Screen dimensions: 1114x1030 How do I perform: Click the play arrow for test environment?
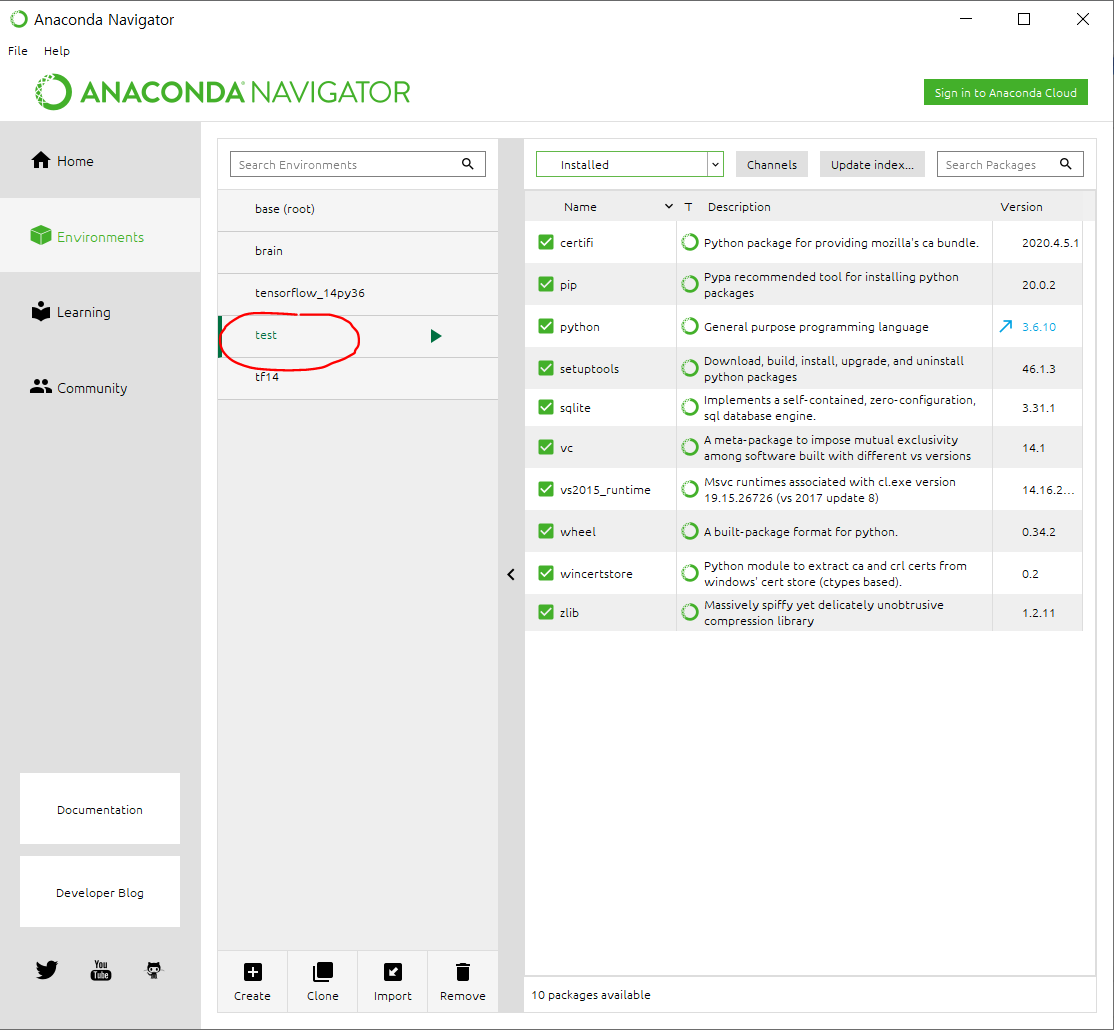point(436,336)
